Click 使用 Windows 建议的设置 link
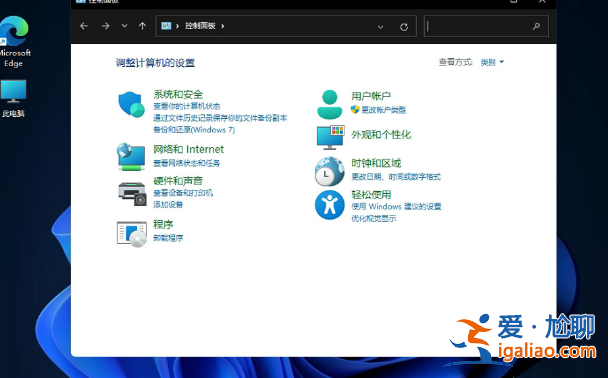Viewport: 608px width, 378px height. [x=396, y=206]
